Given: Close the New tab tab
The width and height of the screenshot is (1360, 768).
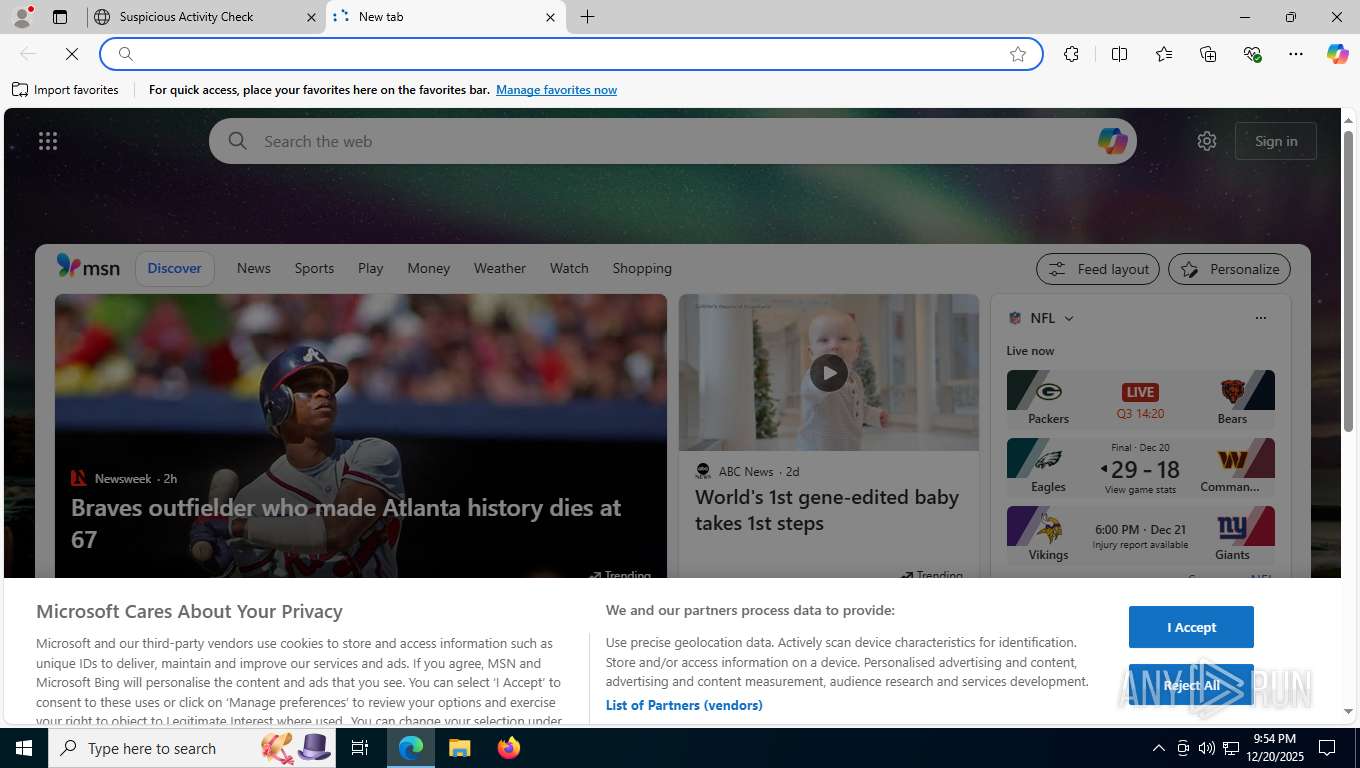Looking at the screenshot, I should click(x=550, y=17).
